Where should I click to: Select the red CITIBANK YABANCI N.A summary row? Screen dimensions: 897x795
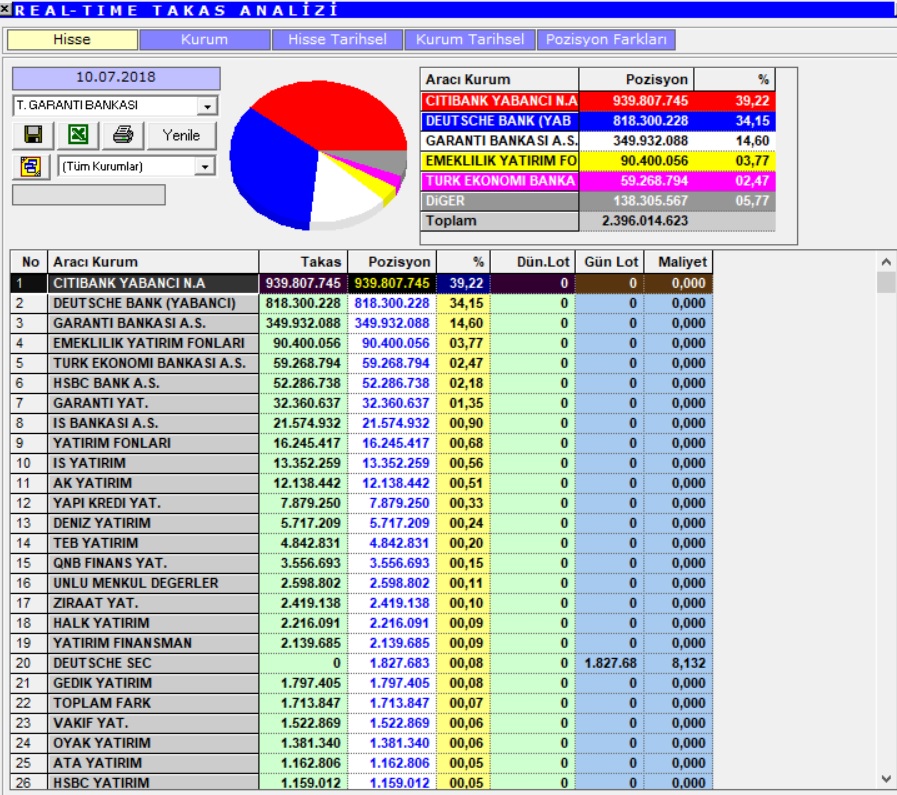(598, 101)
